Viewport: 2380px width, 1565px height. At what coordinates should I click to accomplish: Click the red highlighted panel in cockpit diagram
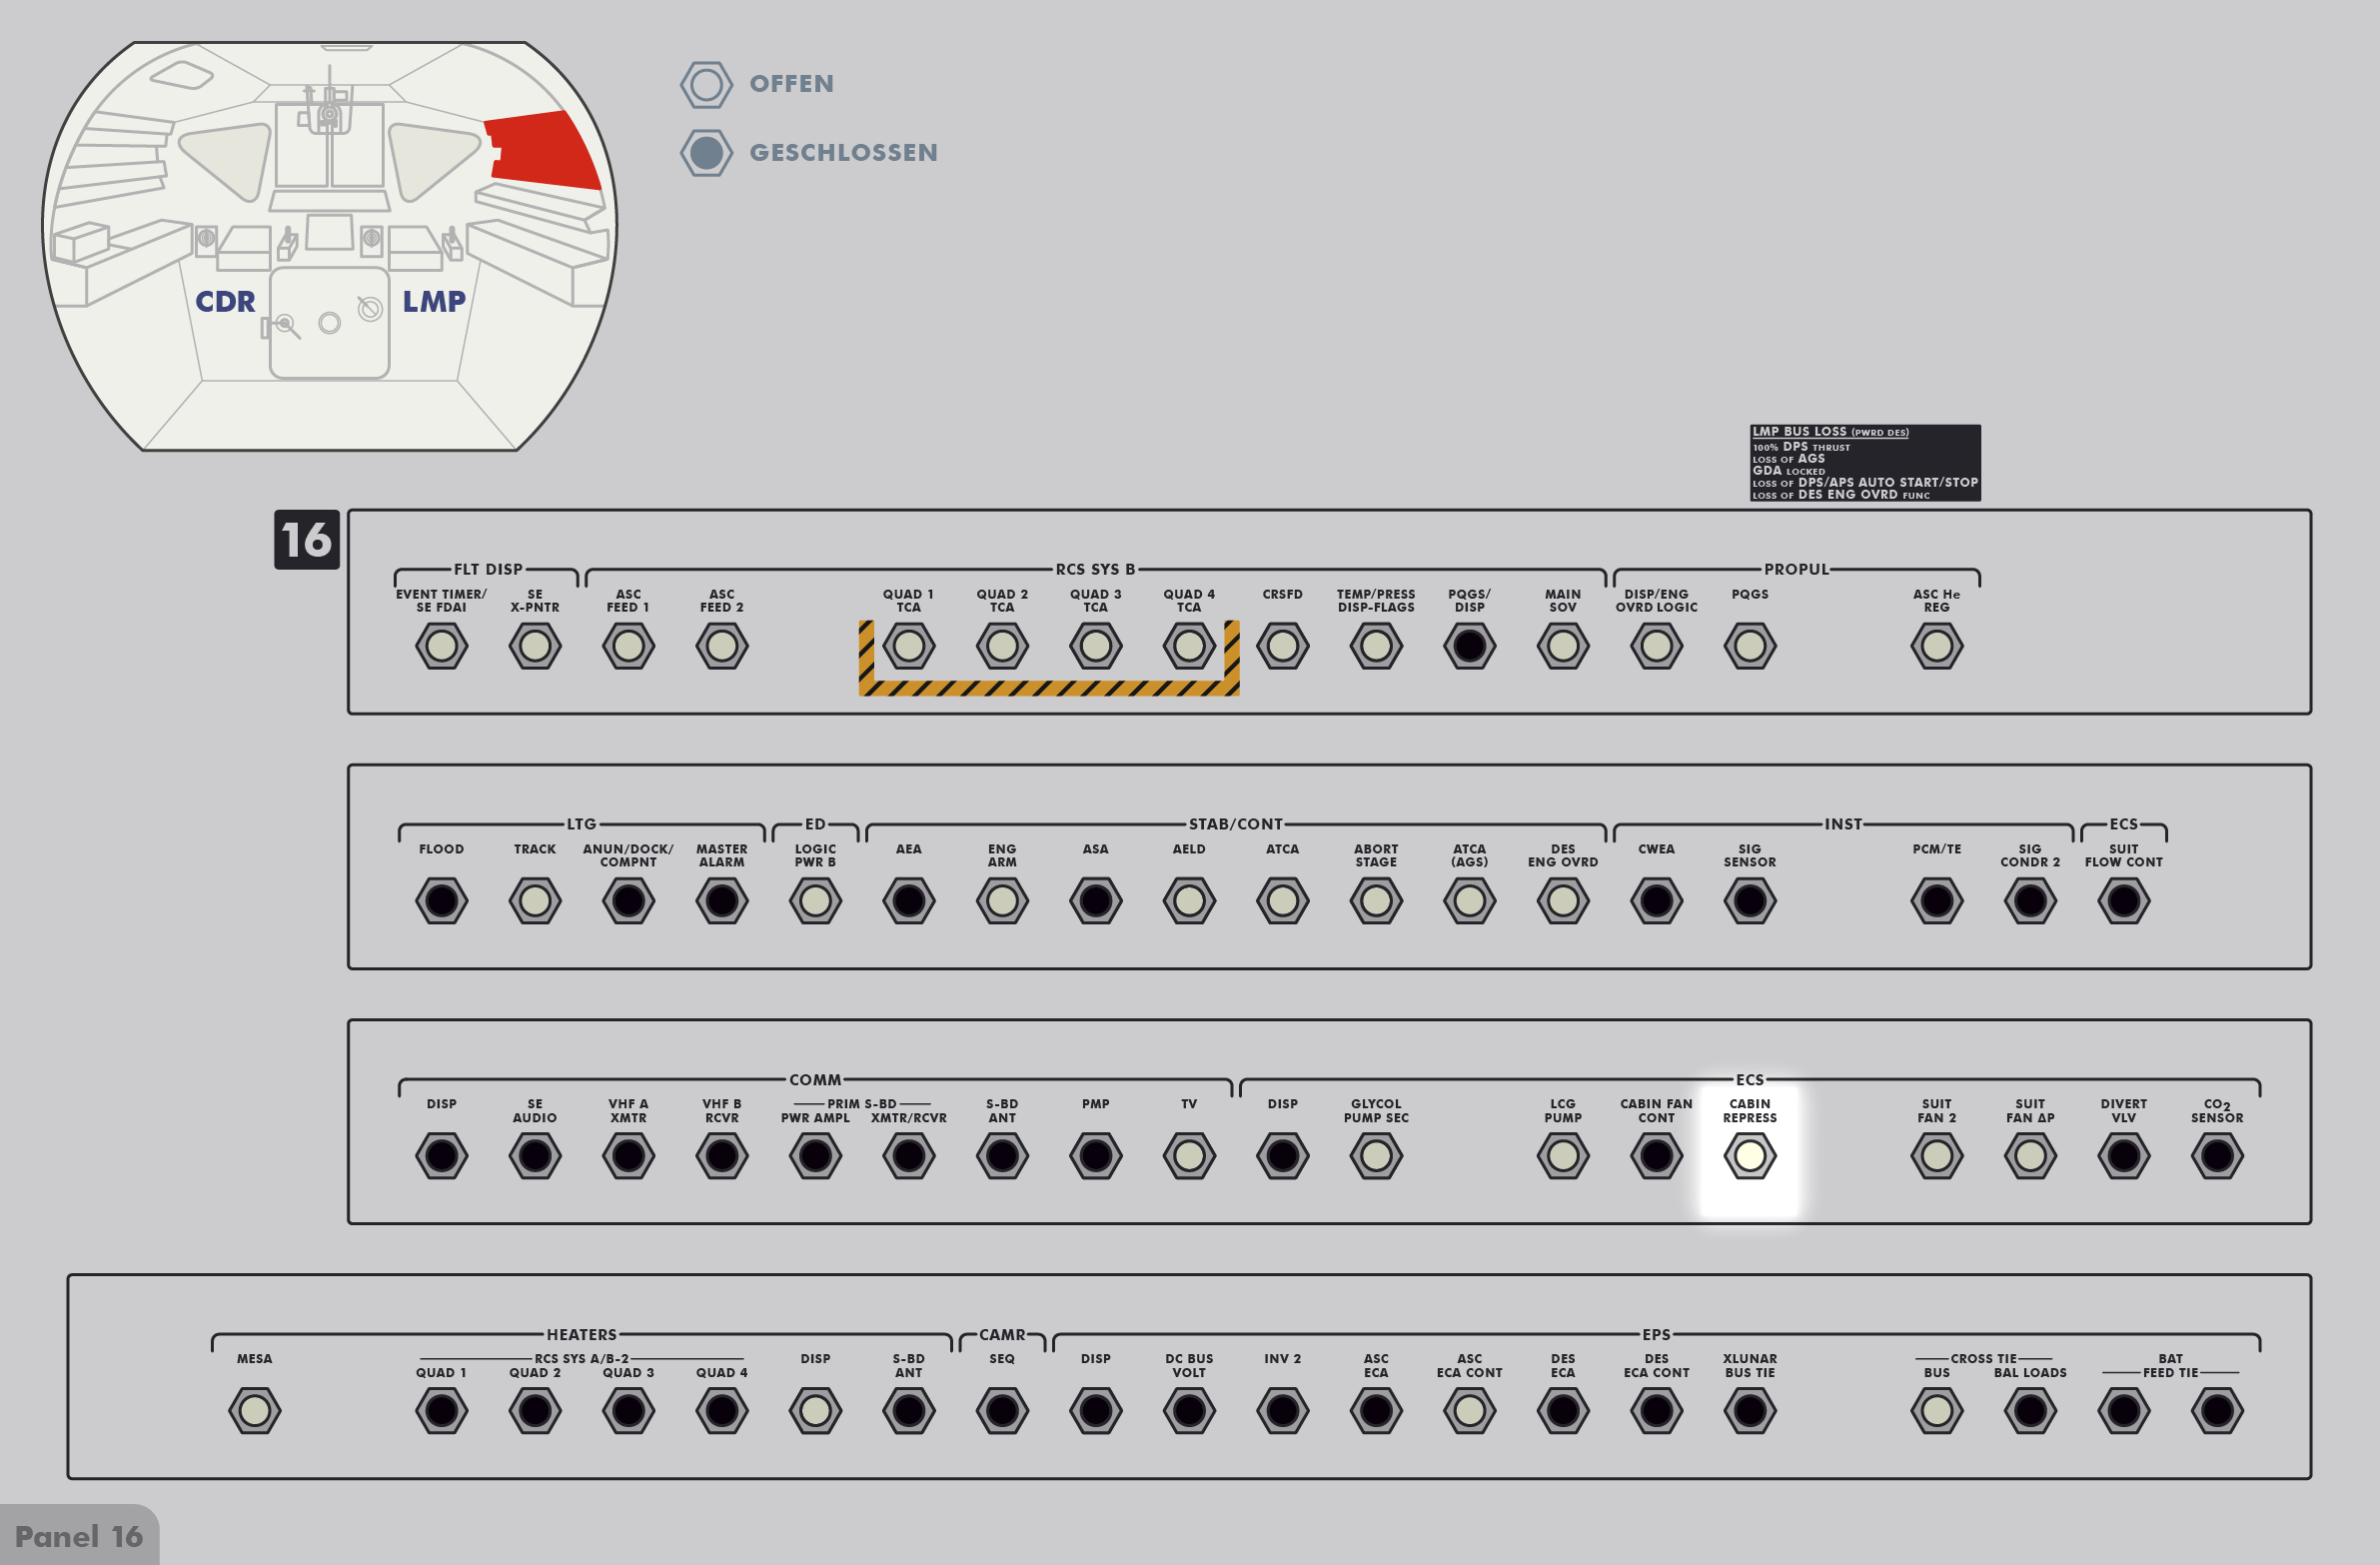(x=545, y=150)
